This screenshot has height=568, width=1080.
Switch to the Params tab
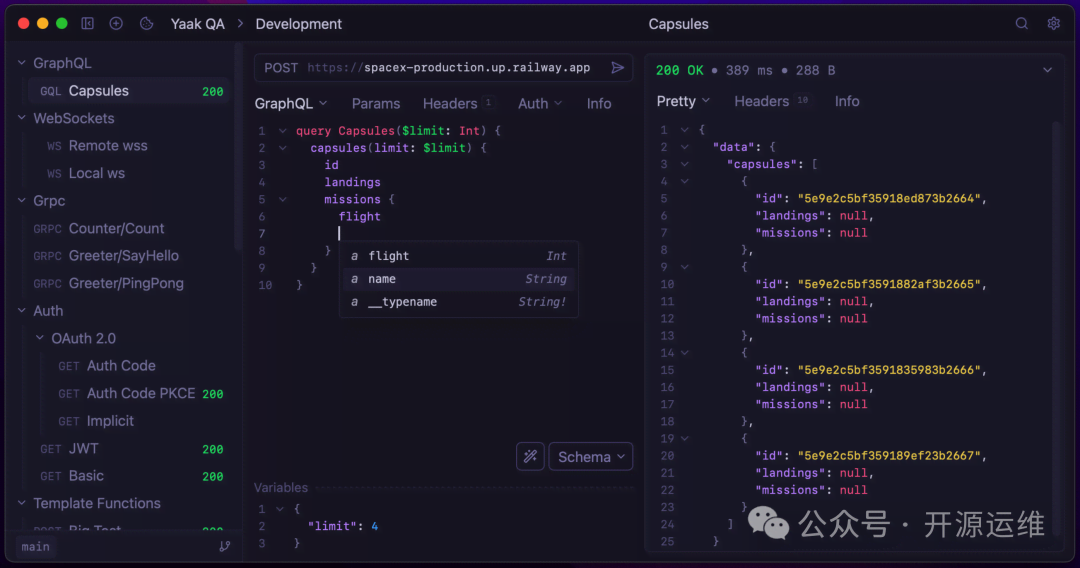click(375, 103)
